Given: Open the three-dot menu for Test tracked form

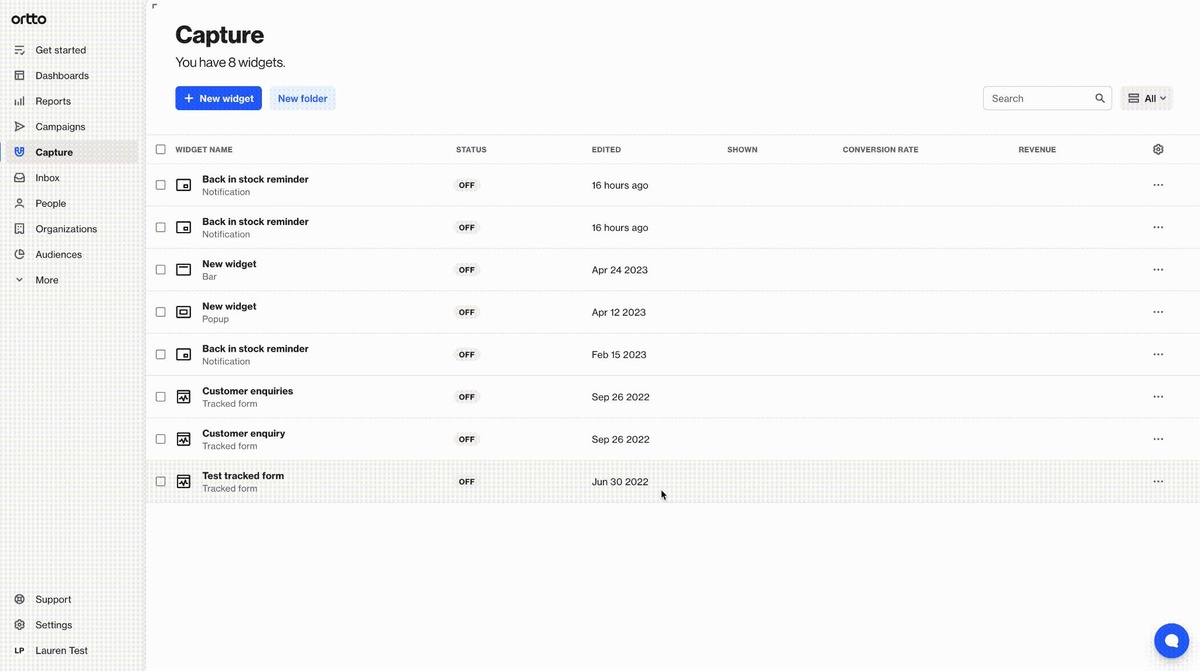Looking at the screenshot, I should pyautogui.click(x=1158, y=481).
